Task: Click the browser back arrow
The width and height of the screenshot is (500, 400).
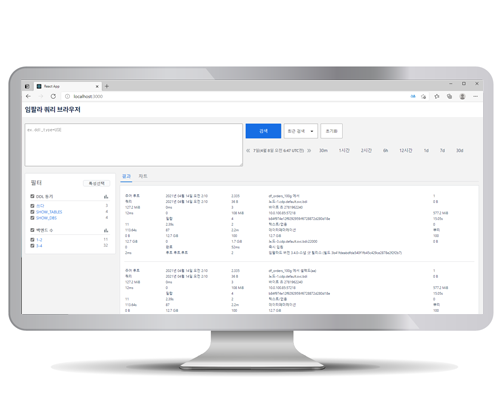Action: pyautogui.click(x=28, y=96)
